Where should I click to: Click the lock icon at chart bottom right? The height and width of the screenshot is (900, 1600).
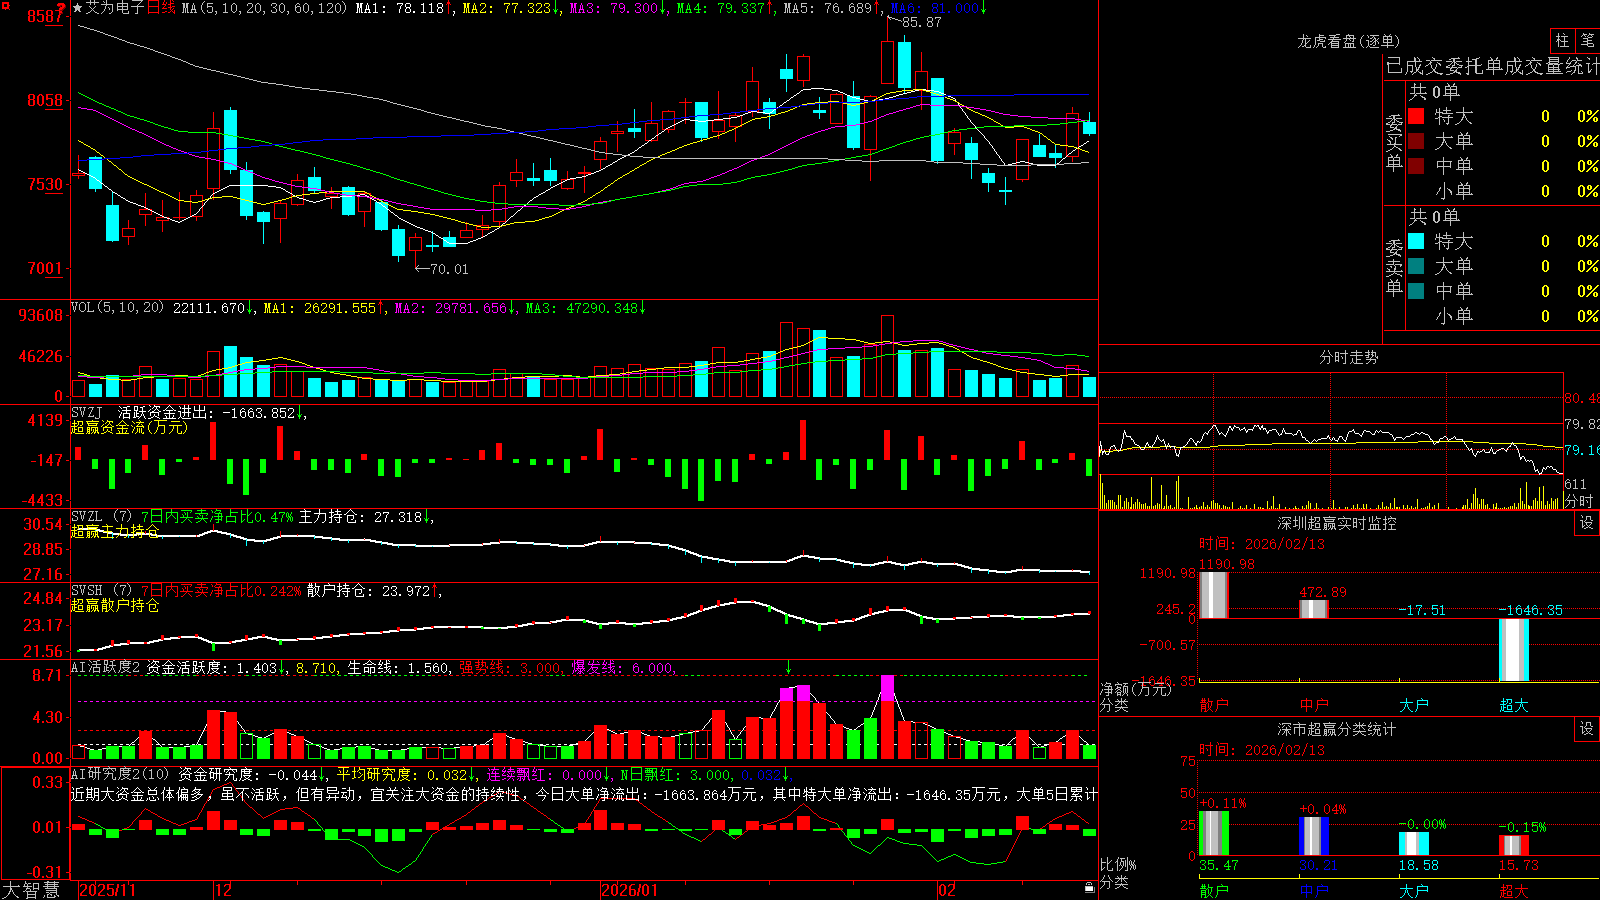tap(1089, 888)
